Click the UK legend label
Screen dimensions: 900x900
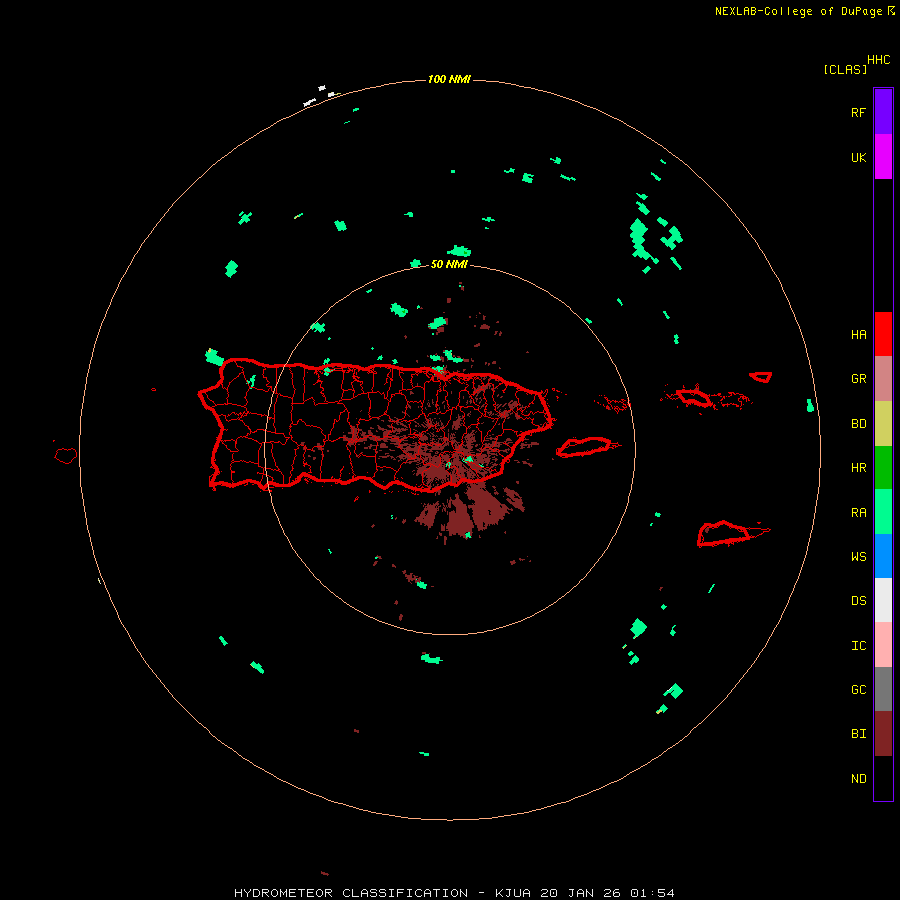pos(858,158)
